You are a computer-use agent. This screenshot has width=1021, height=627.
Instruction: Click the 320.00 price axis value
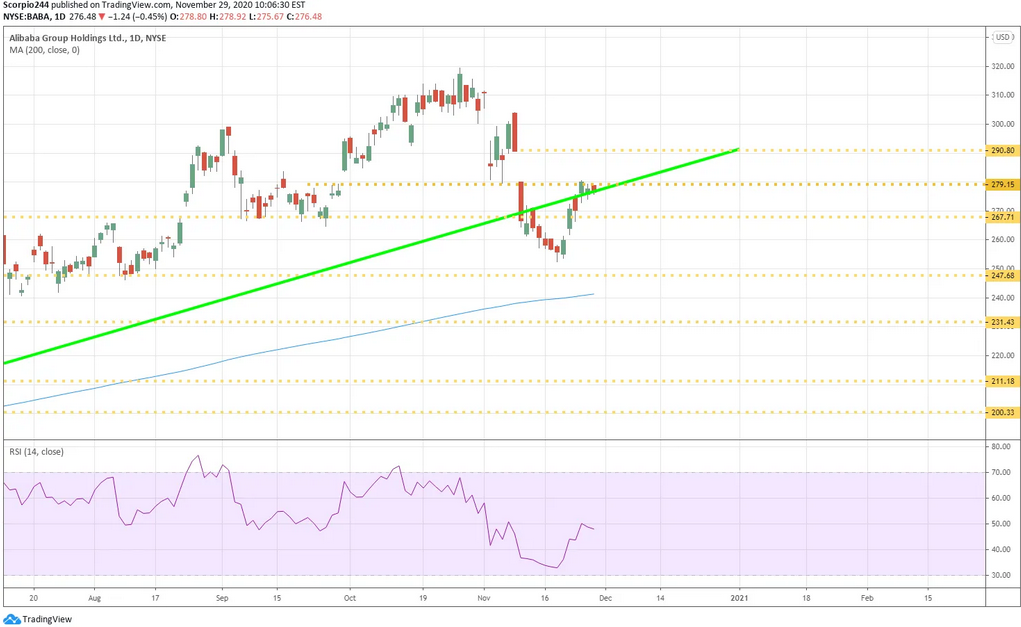[x=1003, y=66]
